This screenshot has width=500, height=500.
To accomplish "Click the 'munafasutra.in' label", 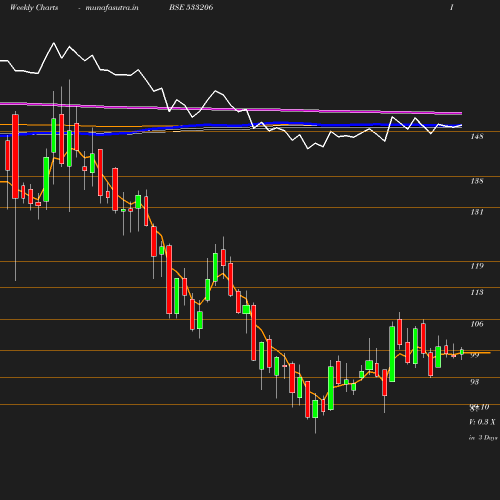I will [x=112, y=8].
